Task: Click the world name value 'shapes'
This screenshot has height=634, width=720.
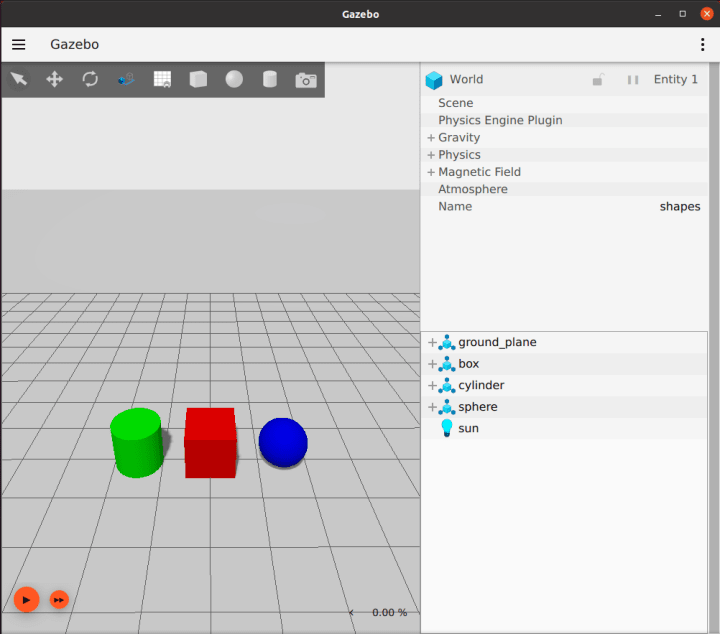Action: click(680, 207)
